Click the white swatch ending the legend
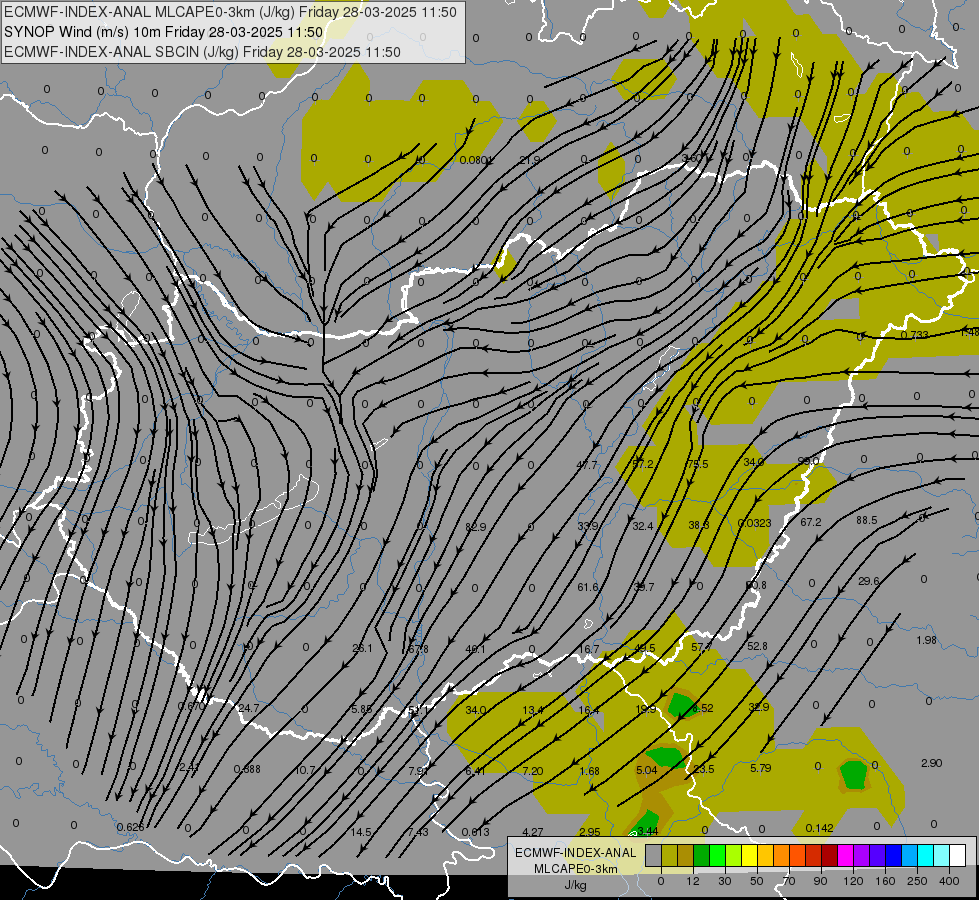This screenshot has width=979, height=900. click(x=958, y=855)
